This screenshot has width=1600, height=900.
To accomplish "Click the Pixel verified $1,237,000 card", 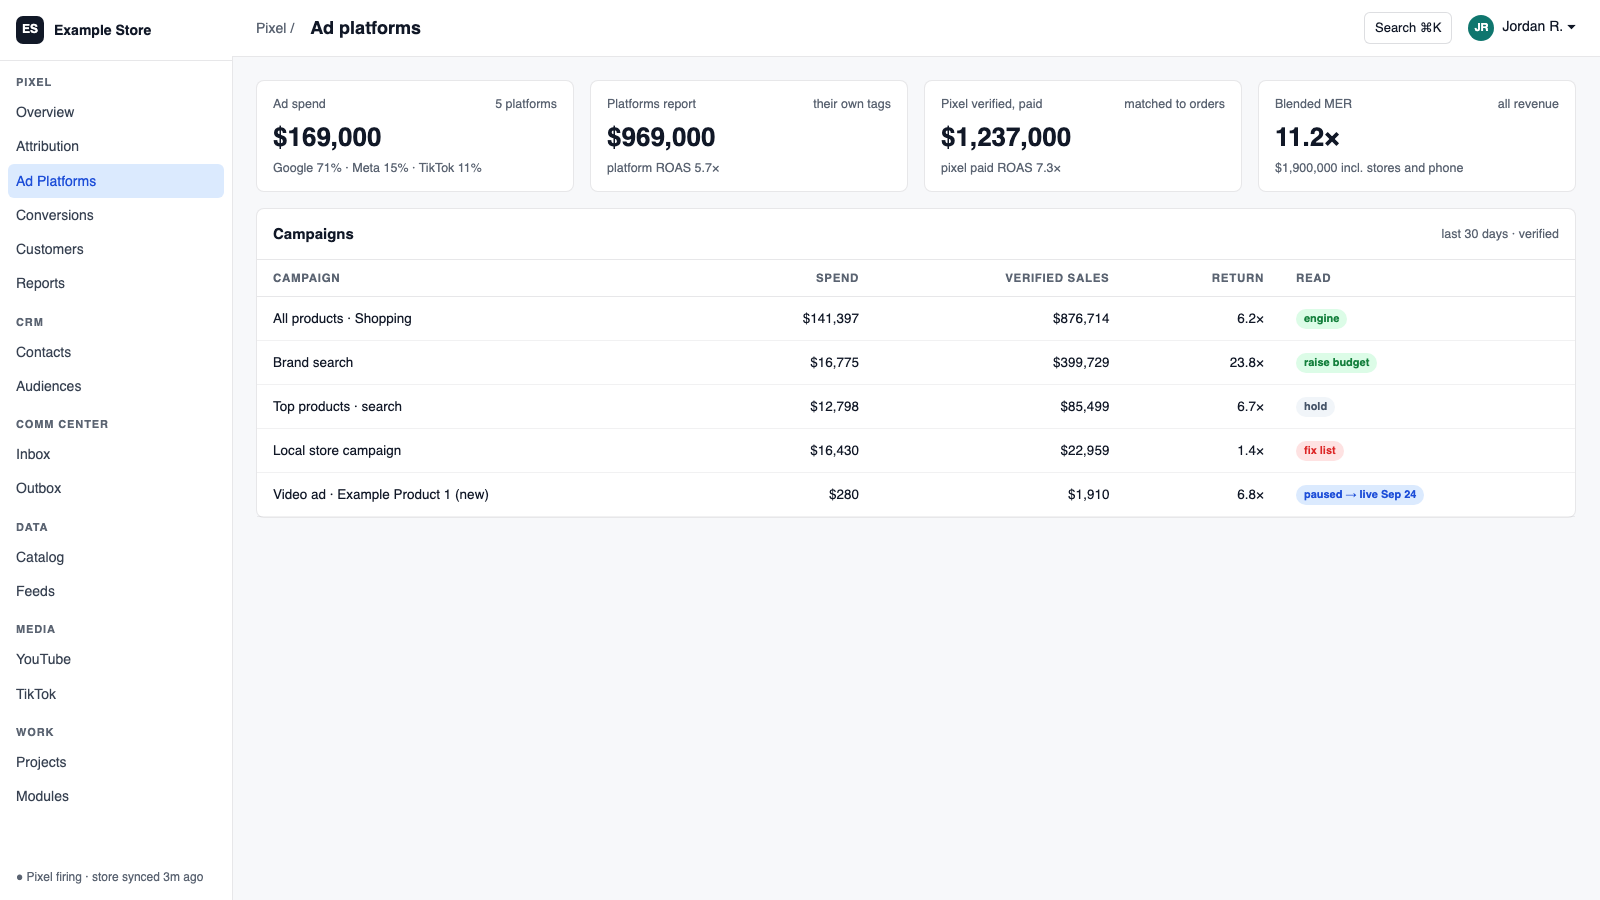I will (x=1083, y=136).
